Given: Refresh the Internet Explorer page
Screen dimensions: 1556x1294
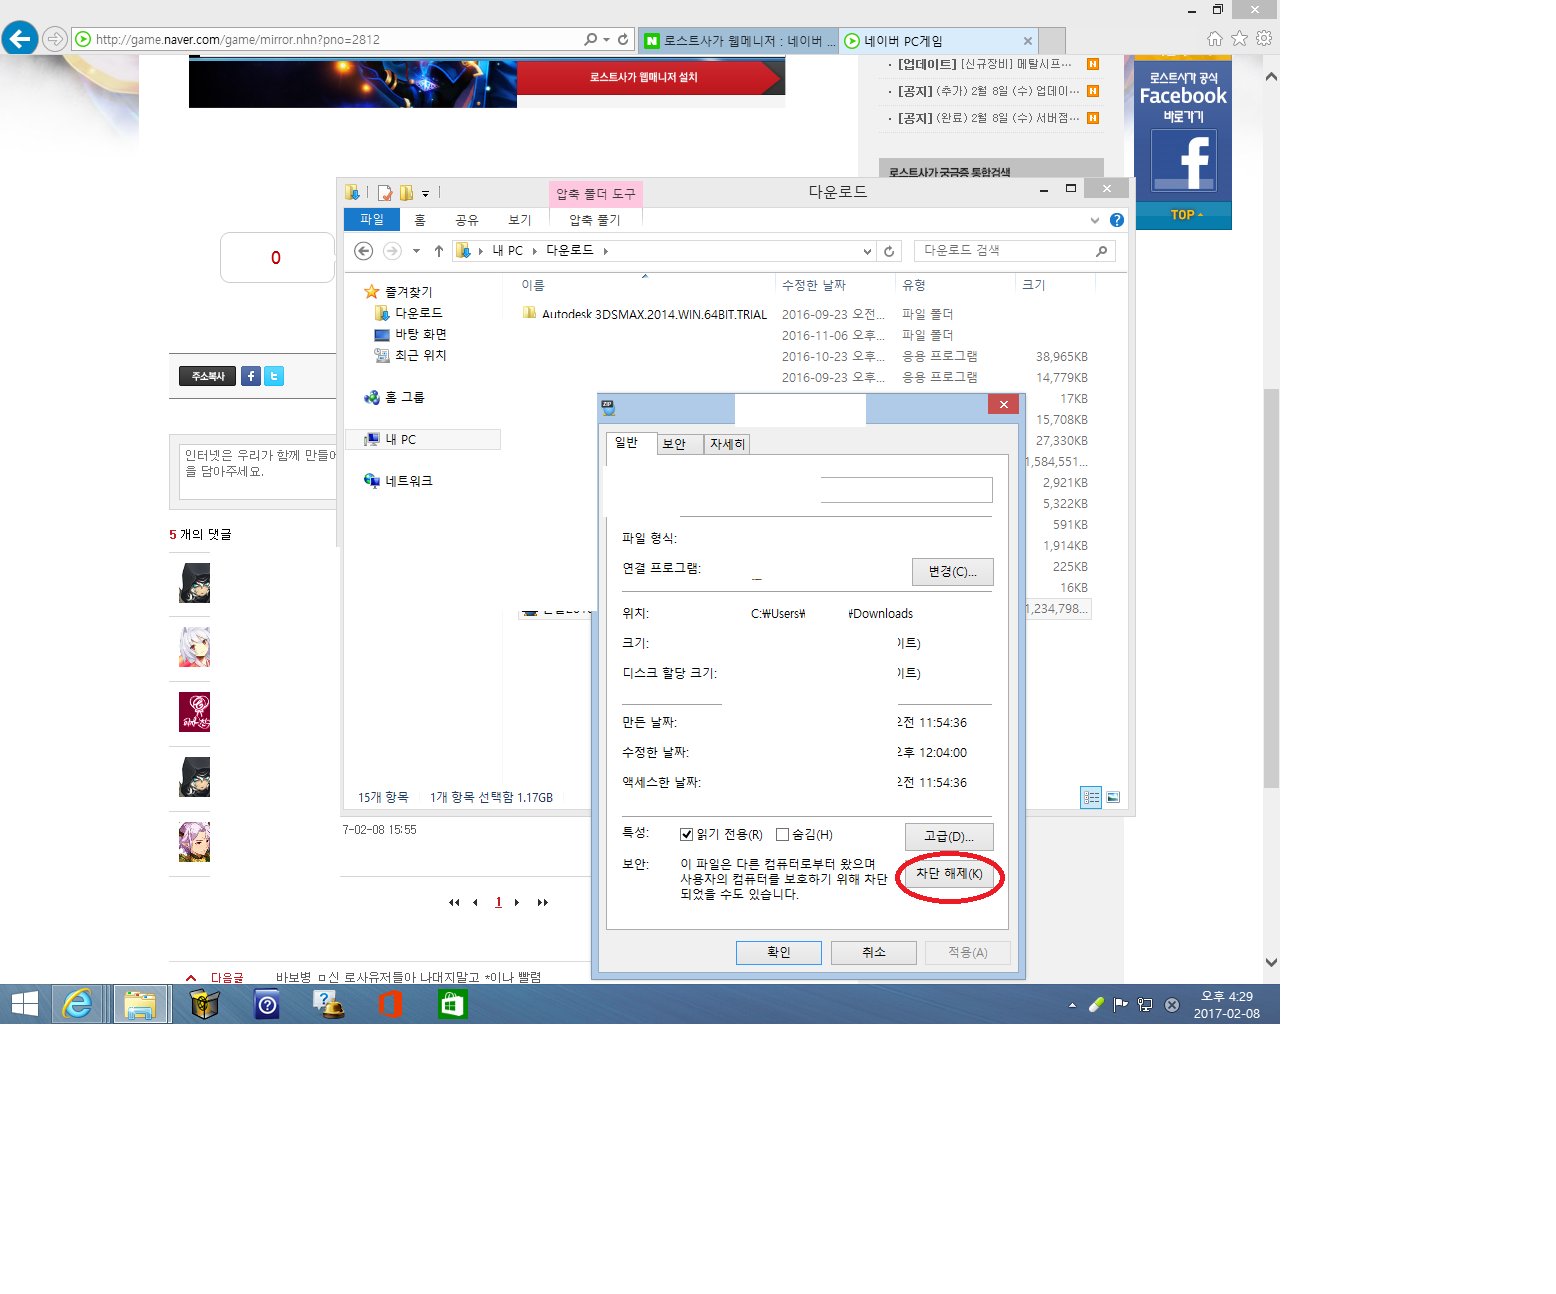Looking at the screenshot, I should pyautogui.click(x=623, y=39).
